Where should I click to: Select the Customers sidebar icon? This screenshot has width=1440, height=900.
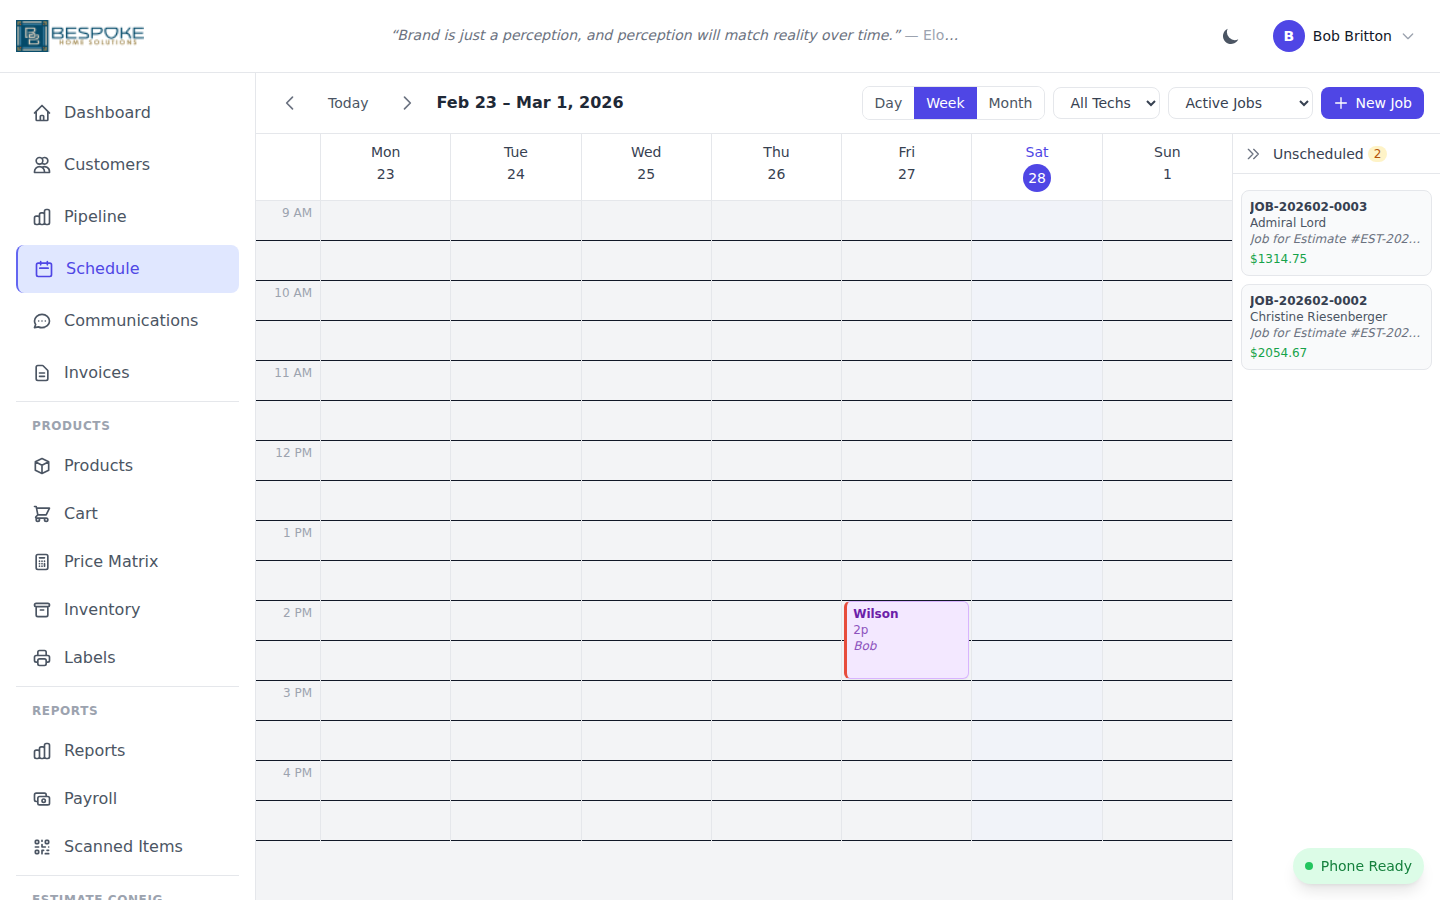click(42, 164)
